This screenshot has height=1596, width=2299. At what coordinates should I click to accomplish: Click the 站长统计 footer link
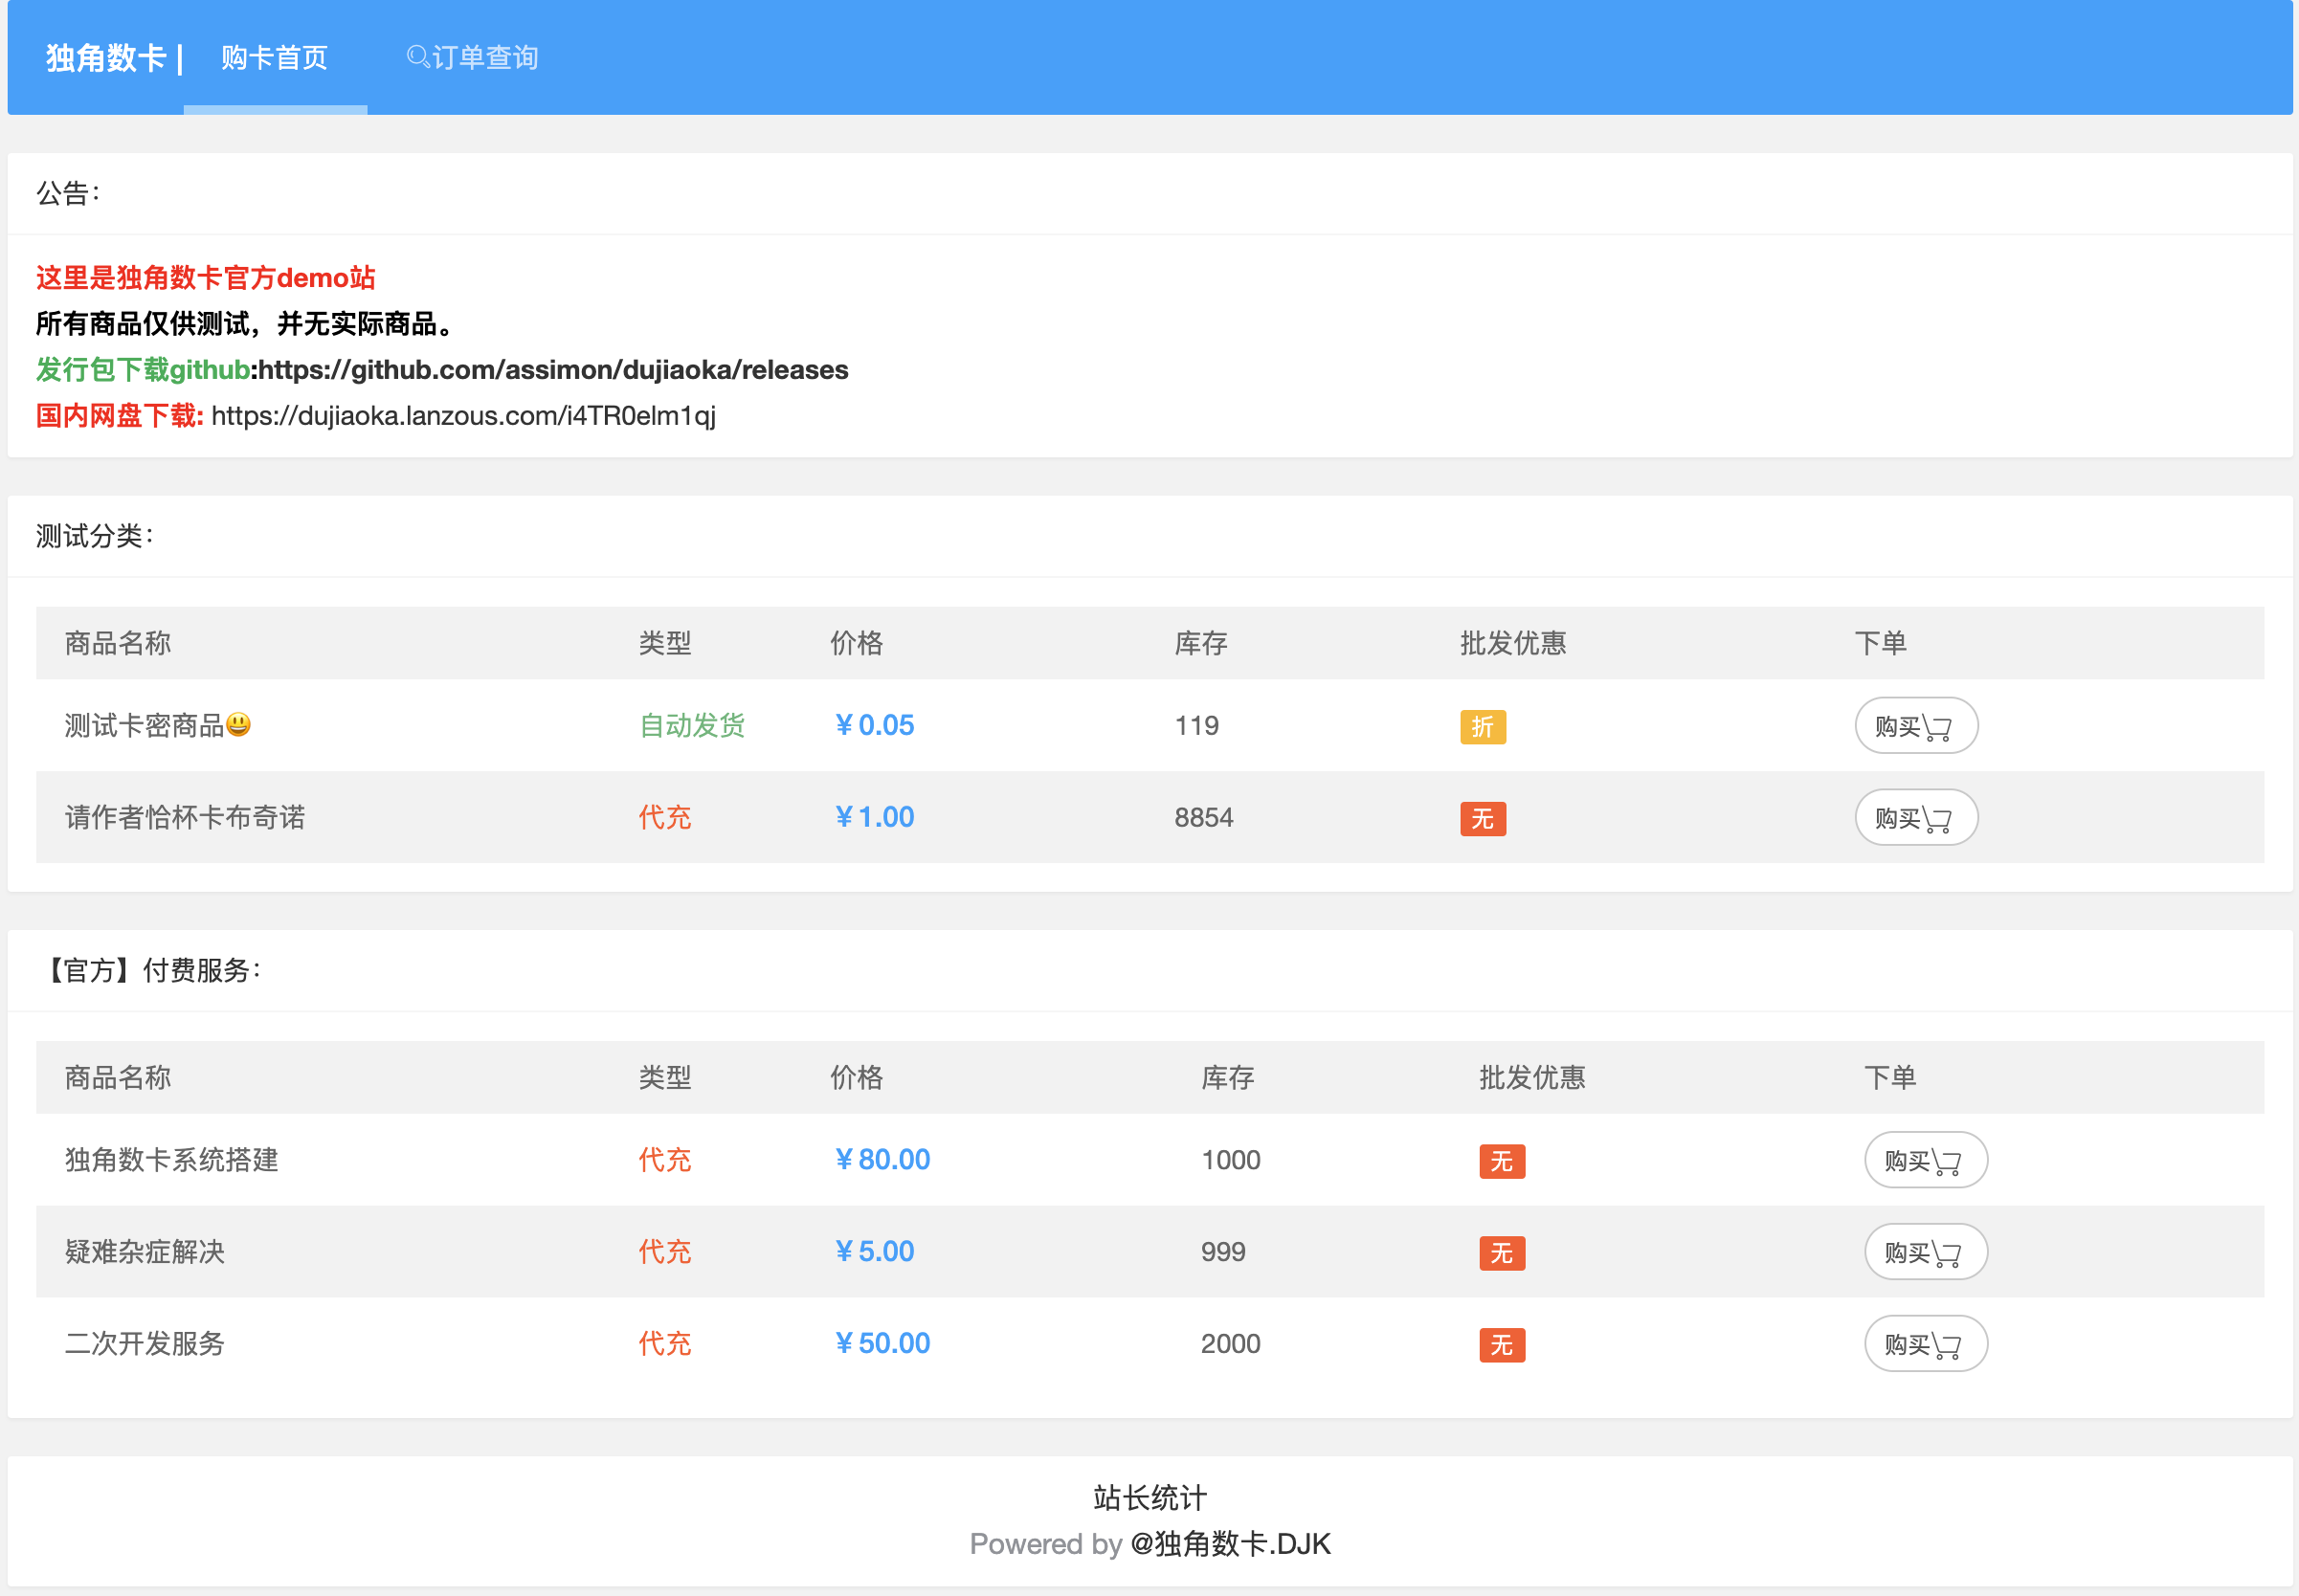coord(1150,1497)
